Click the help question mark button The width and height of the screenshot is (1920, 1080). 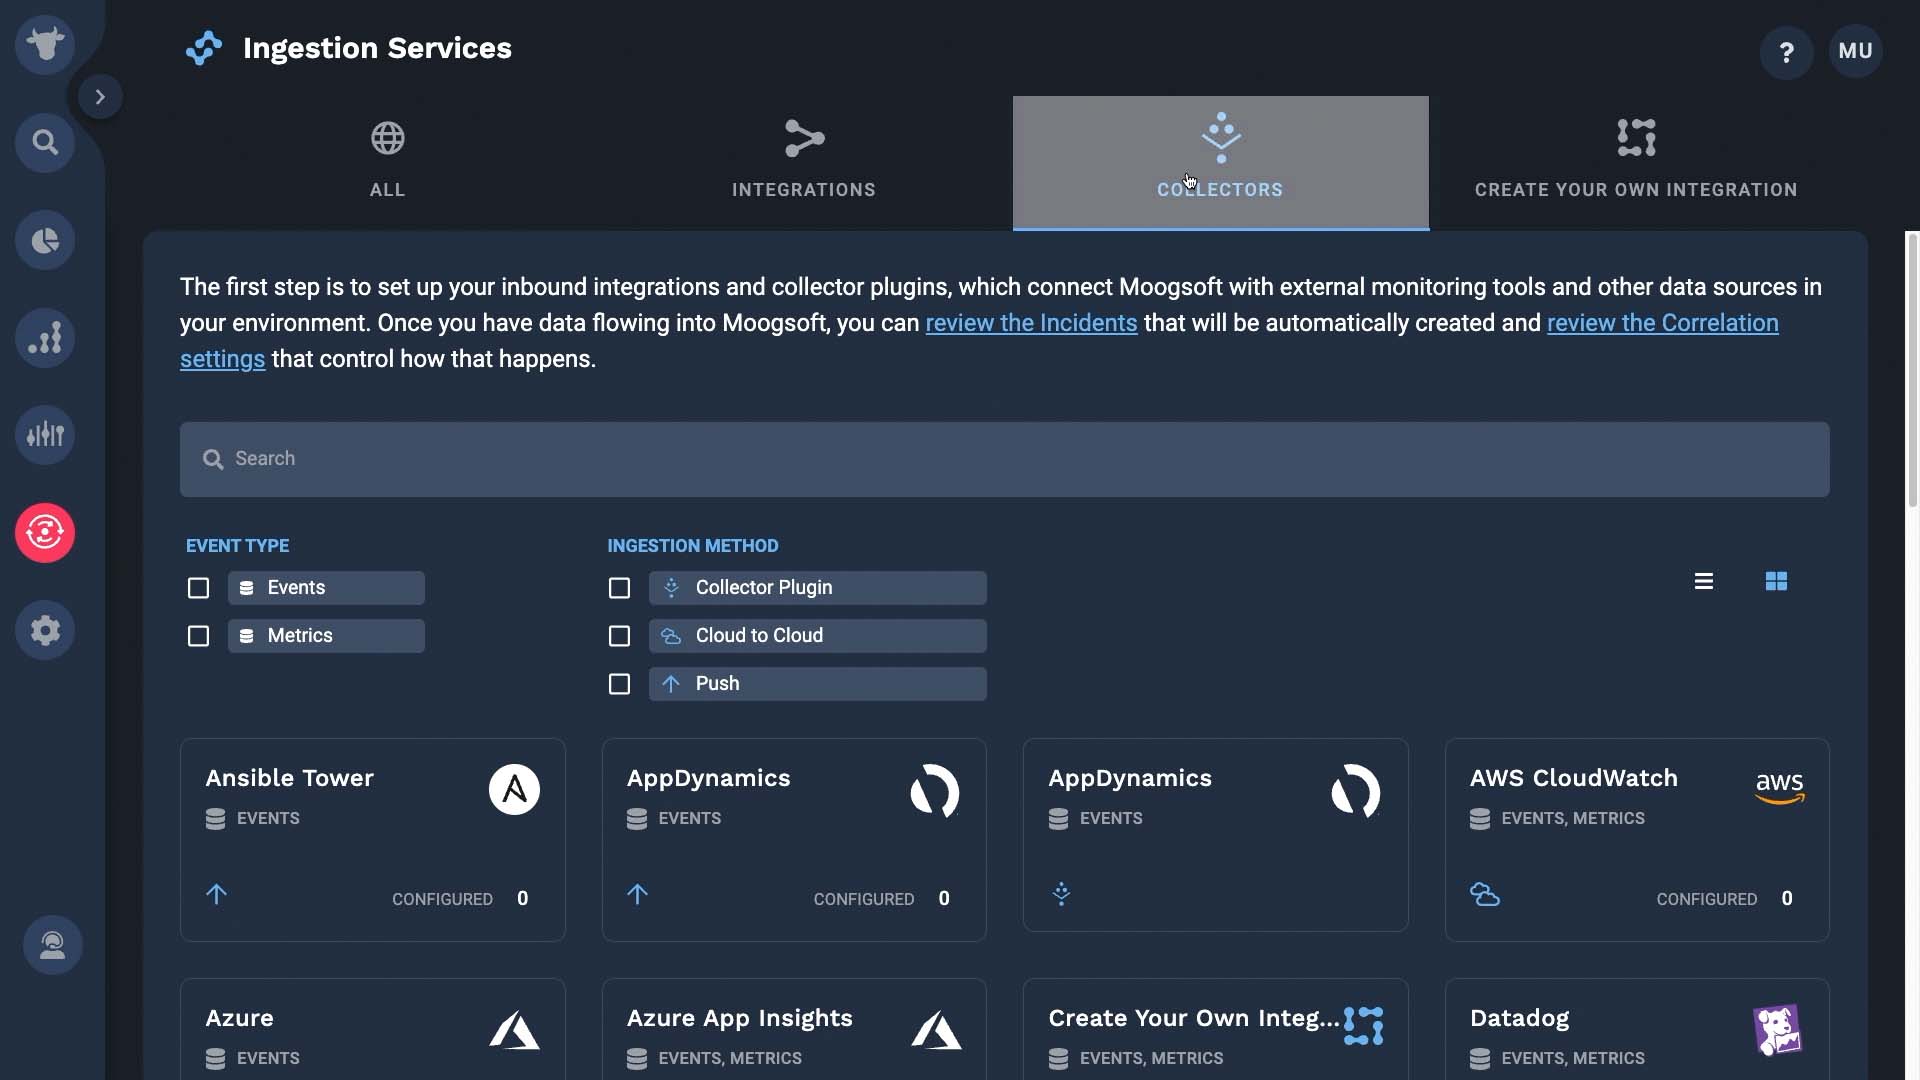click(x=1786, y=52)
